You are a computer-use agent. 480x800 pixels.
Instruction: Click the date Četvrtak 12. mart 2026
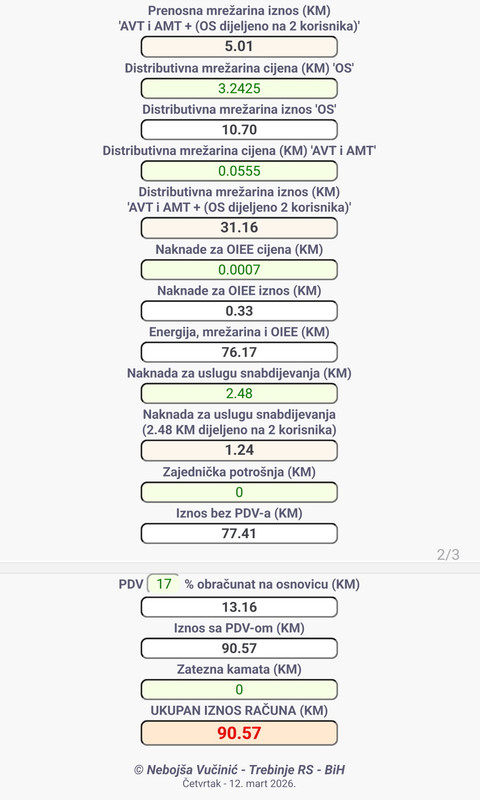(x=239, y=783)
